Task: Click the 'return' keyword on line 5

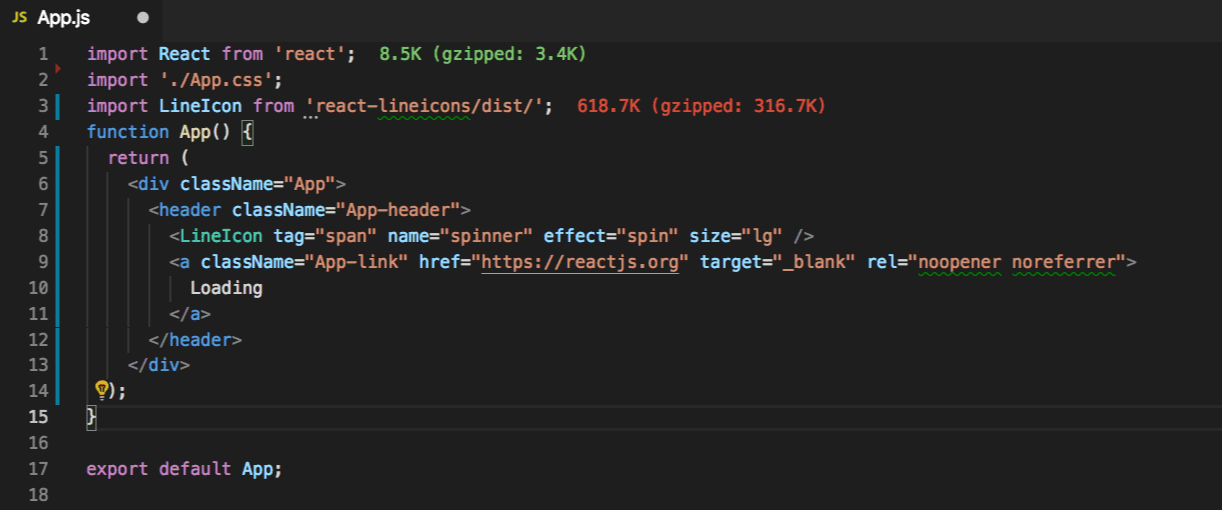Action: click(139, 158)
